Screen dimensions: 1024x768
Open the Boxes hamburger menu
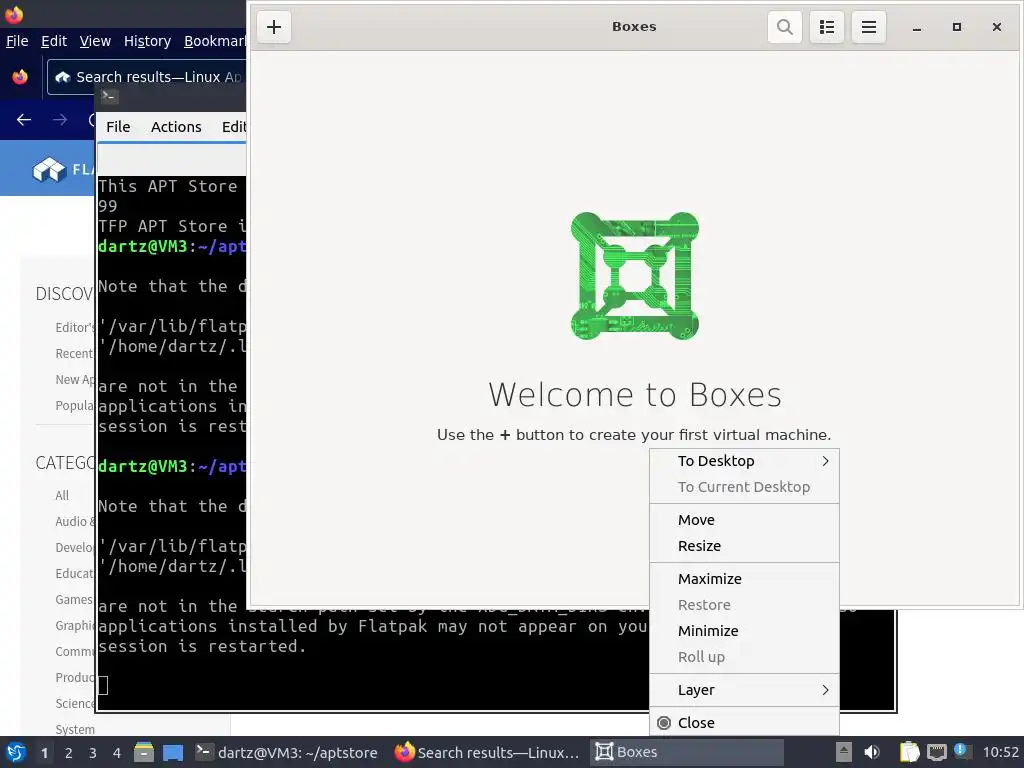[x=869, y=27]
